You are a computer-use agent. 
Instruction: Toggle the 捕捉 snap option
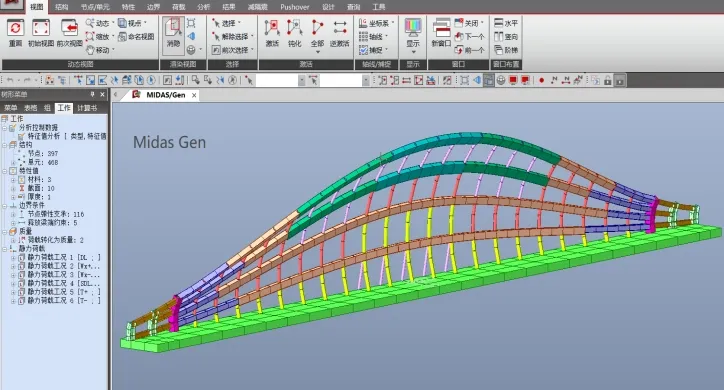[x=374, y=49]
